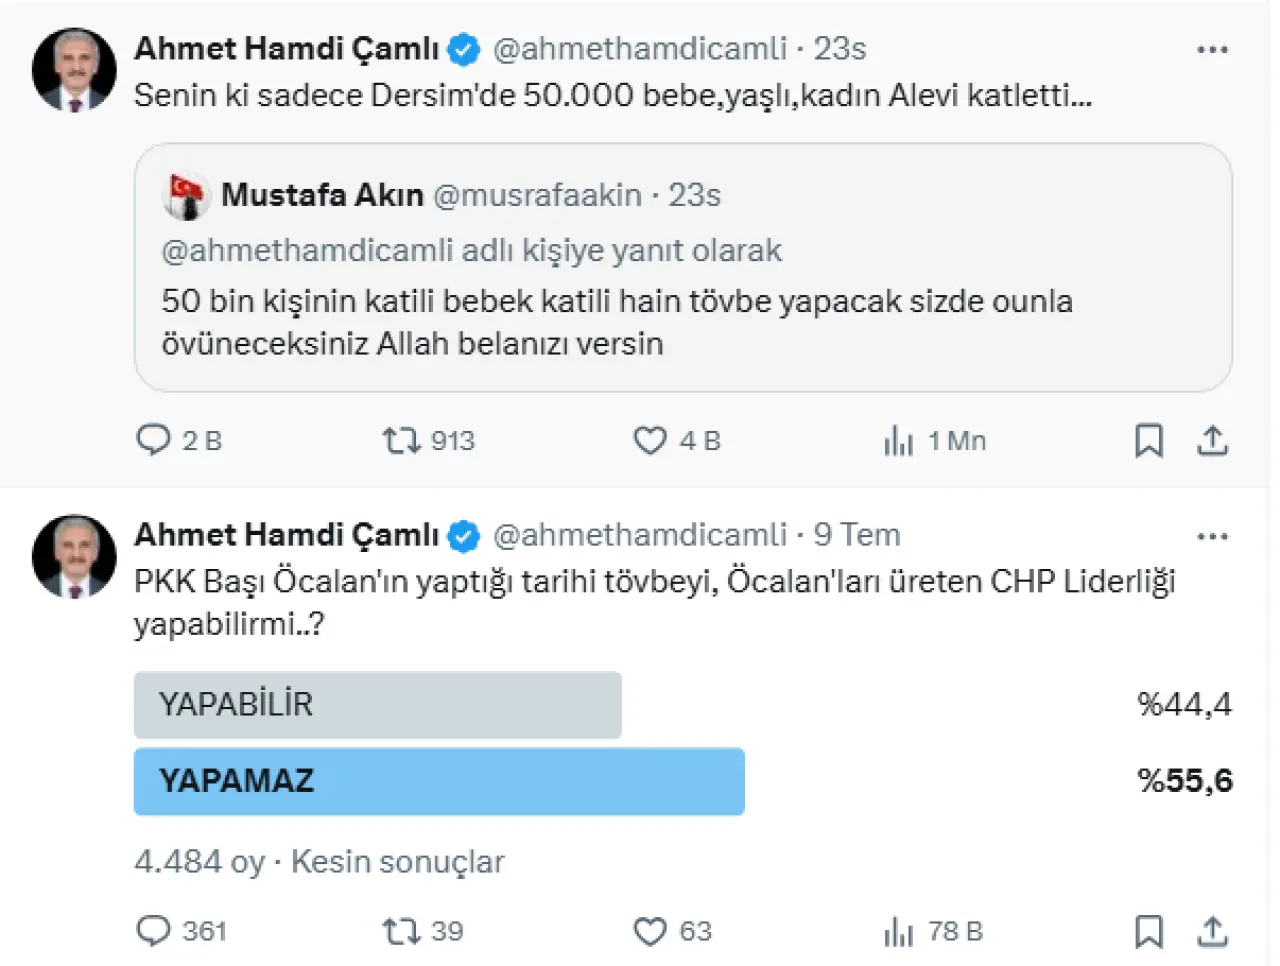The height and width of the screenshot is (966, 1280).
Task: Like the poll tweet with 63 likes
Action: (650, 931)
